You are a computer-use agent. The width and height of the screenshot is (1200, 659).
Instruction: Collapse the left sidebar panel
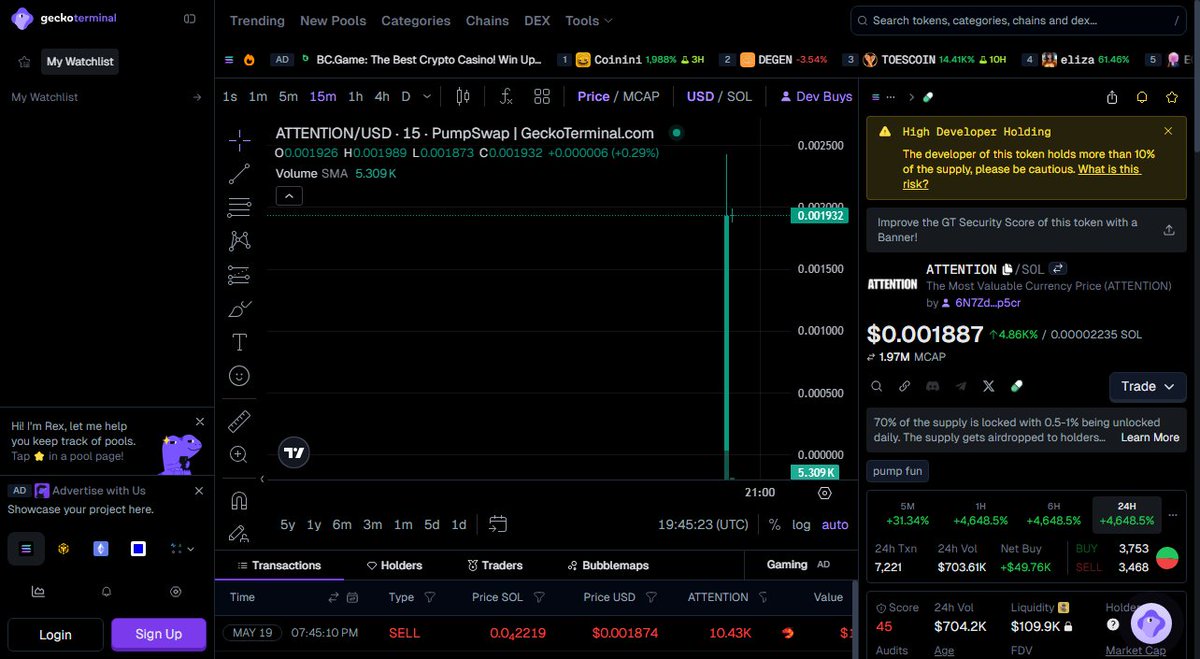point(190,19)
